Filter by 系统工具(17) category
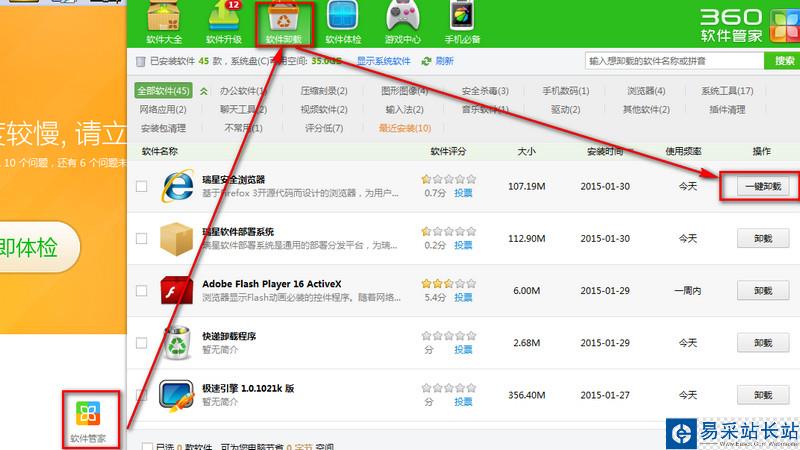This screenshot has width=800, height=450. click(727, 91)
